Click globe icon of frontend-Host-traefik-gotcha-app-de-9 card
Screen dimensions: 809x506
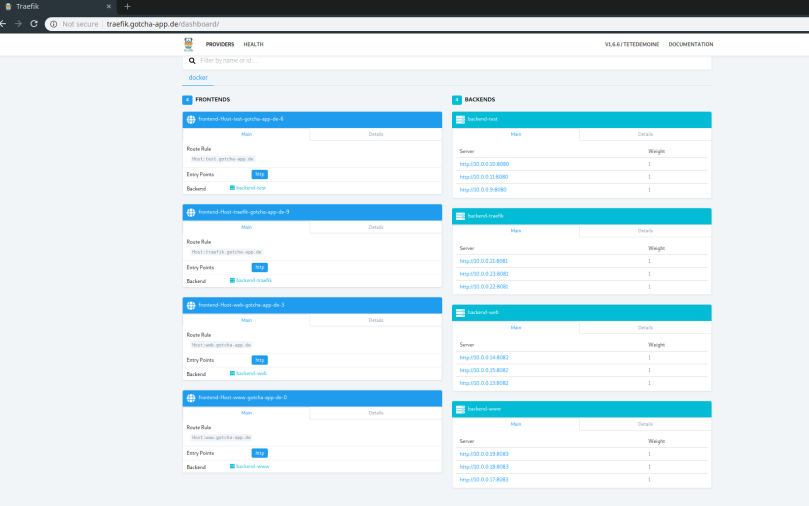coord(191,213)
